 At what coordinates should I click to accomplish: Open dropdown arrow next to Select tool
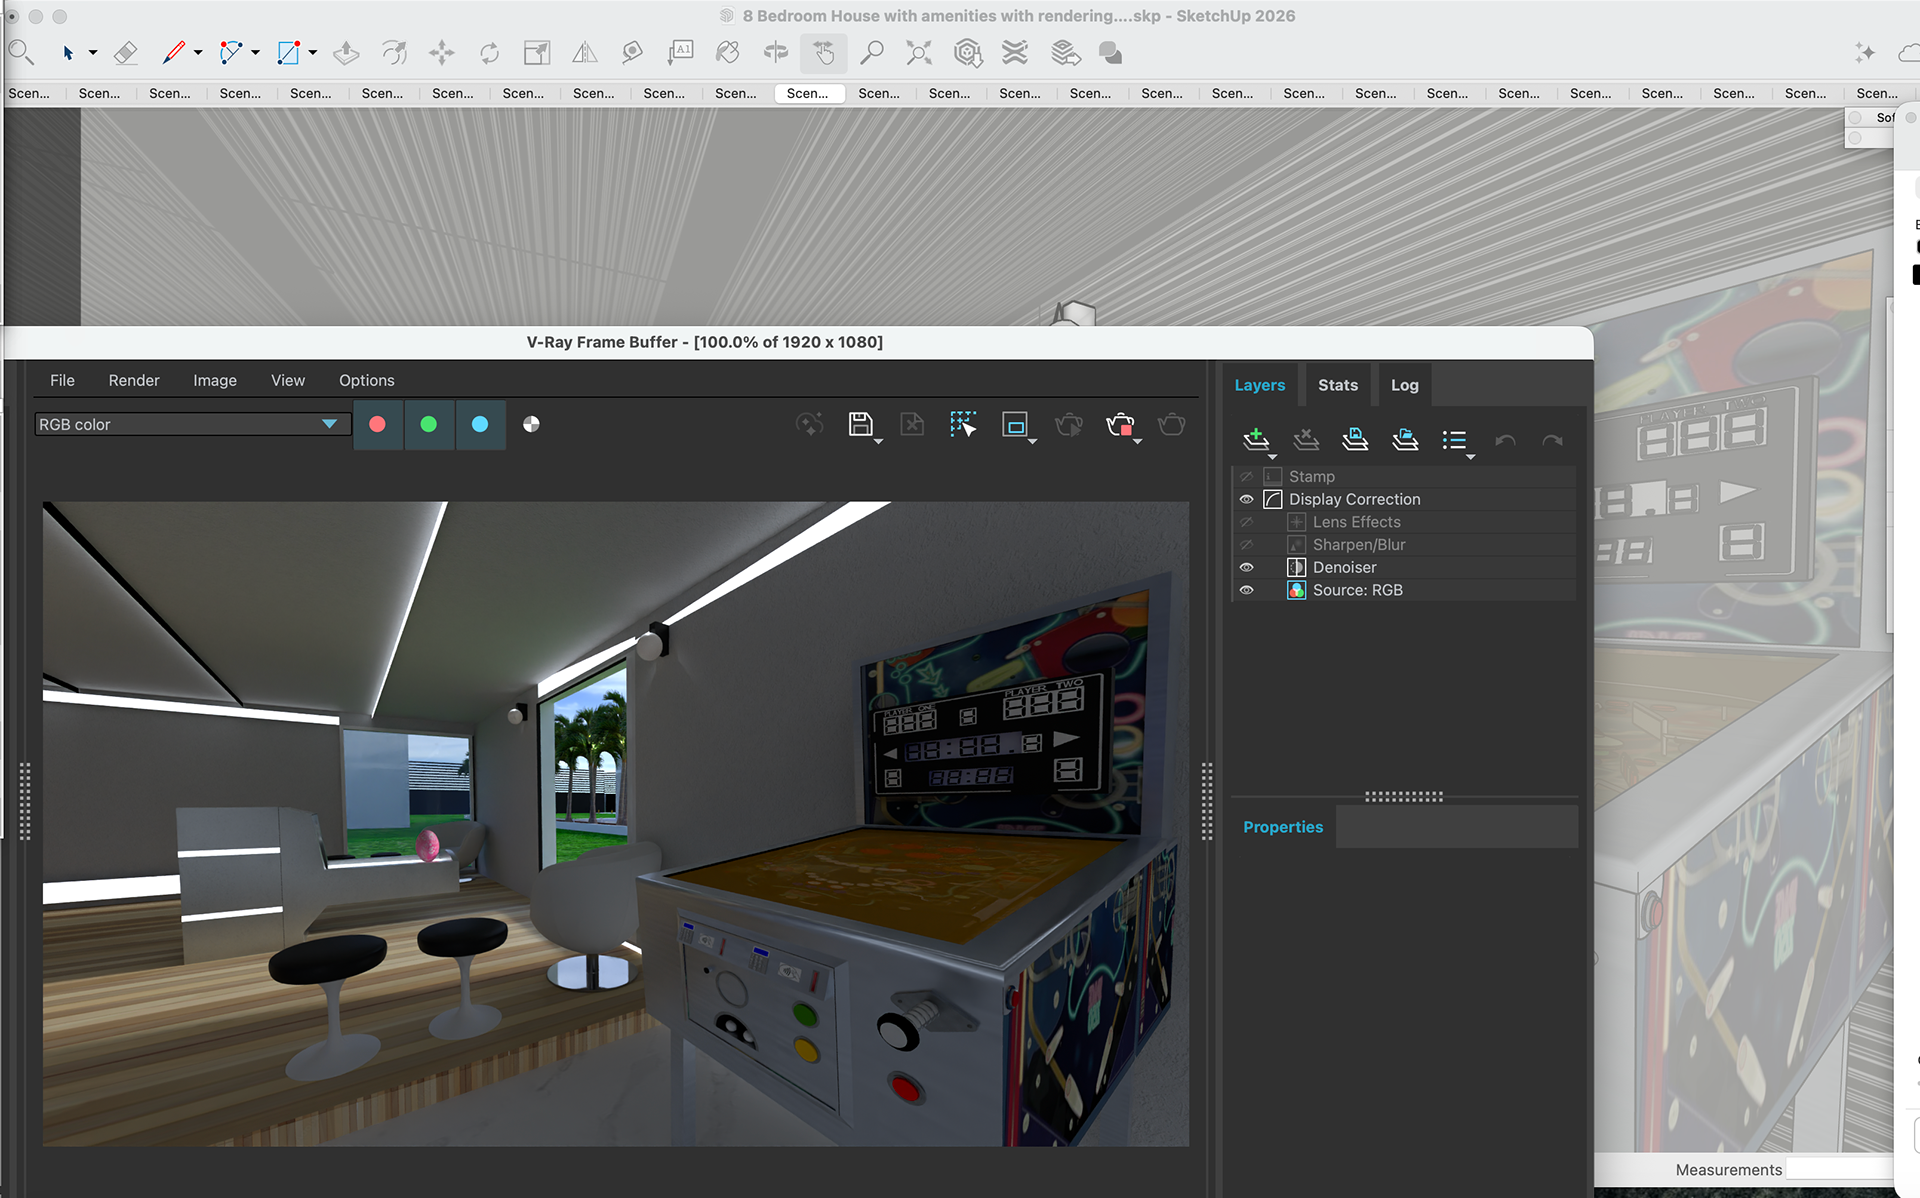[93, 52]
